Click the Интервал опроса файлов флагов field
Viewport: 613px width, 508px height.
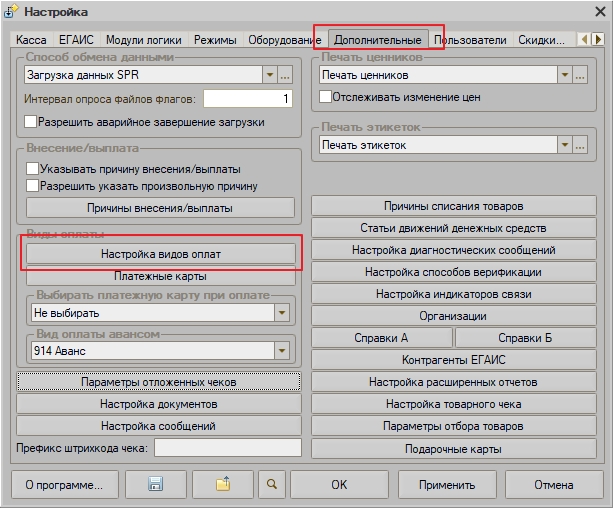pyautogui.click(x=247, y=98)
